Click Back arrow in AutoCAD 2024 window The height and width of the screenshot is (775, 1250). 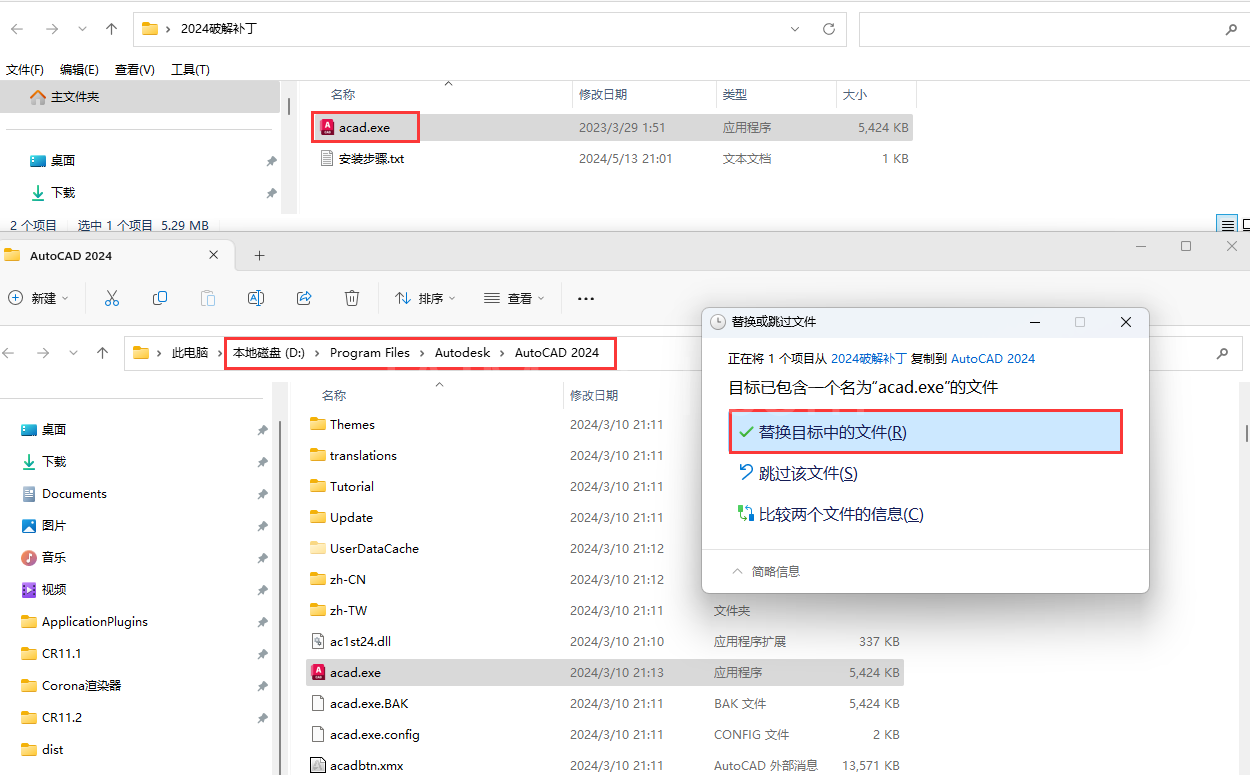[9, 353]
